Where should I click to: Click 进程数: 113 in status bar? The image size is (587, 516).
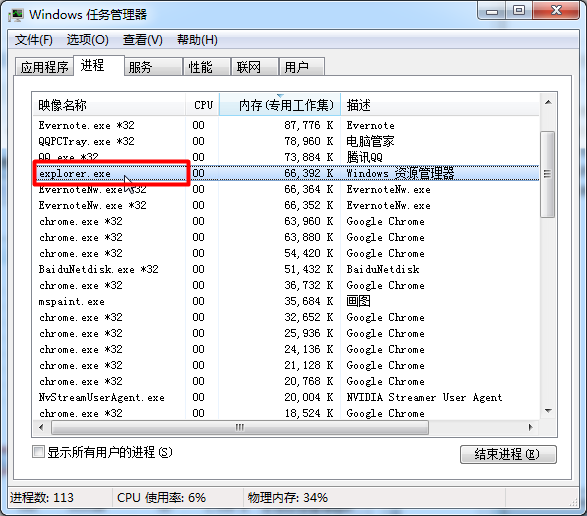coord(42,498)
